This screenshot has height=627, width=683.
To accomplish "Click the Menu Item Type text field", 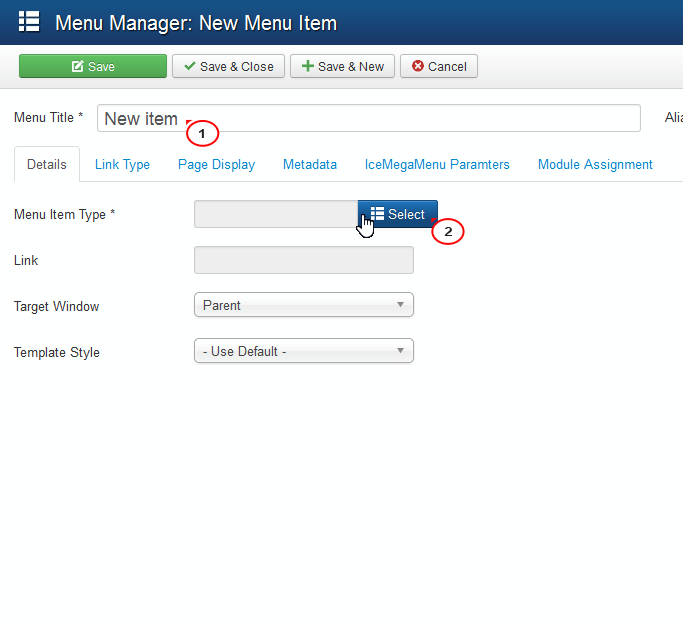I will point(276,214).
